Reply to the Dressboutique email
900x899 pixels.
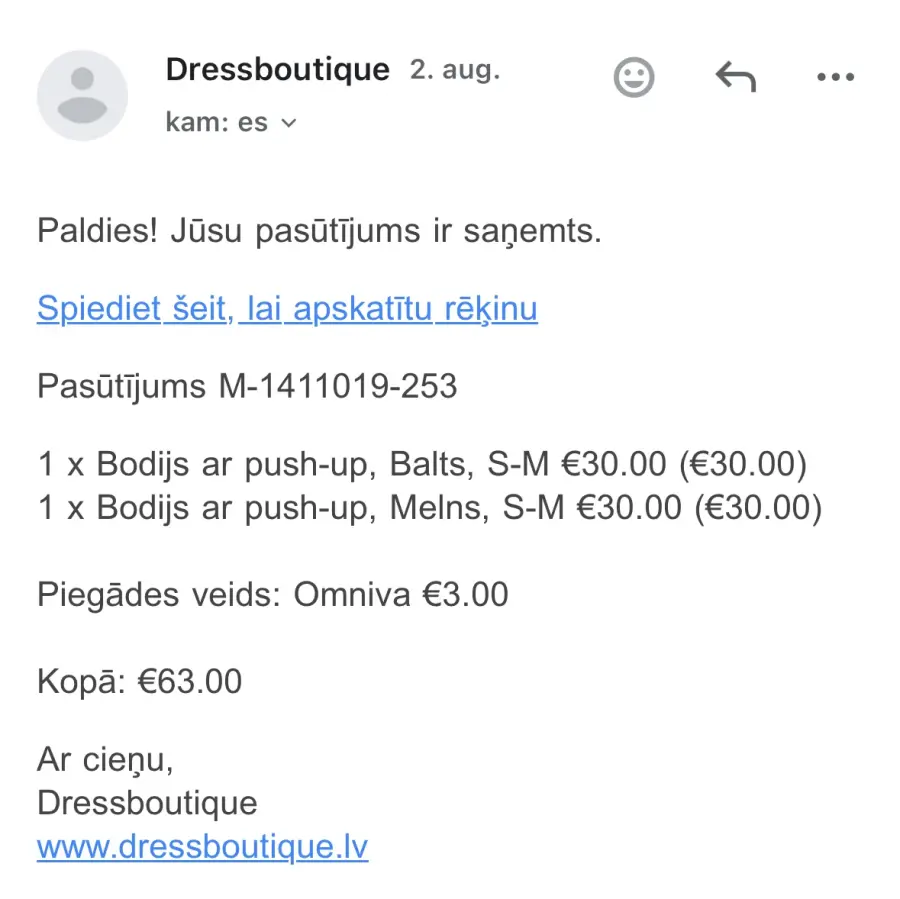click(x=735, y=77)
